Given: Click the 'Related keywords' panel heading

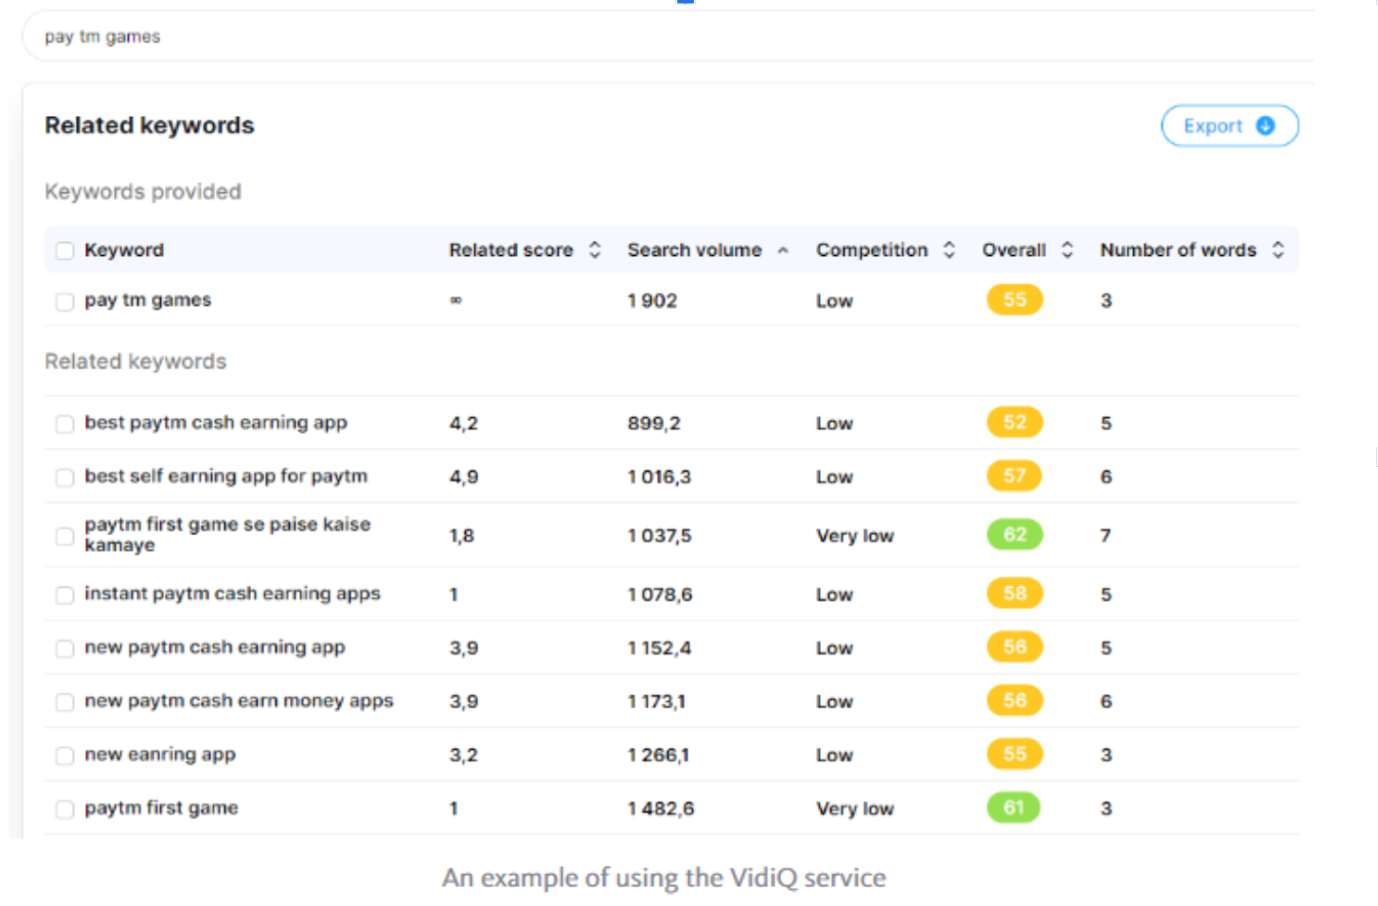Looking at the screenshot, I should point(150,125).
